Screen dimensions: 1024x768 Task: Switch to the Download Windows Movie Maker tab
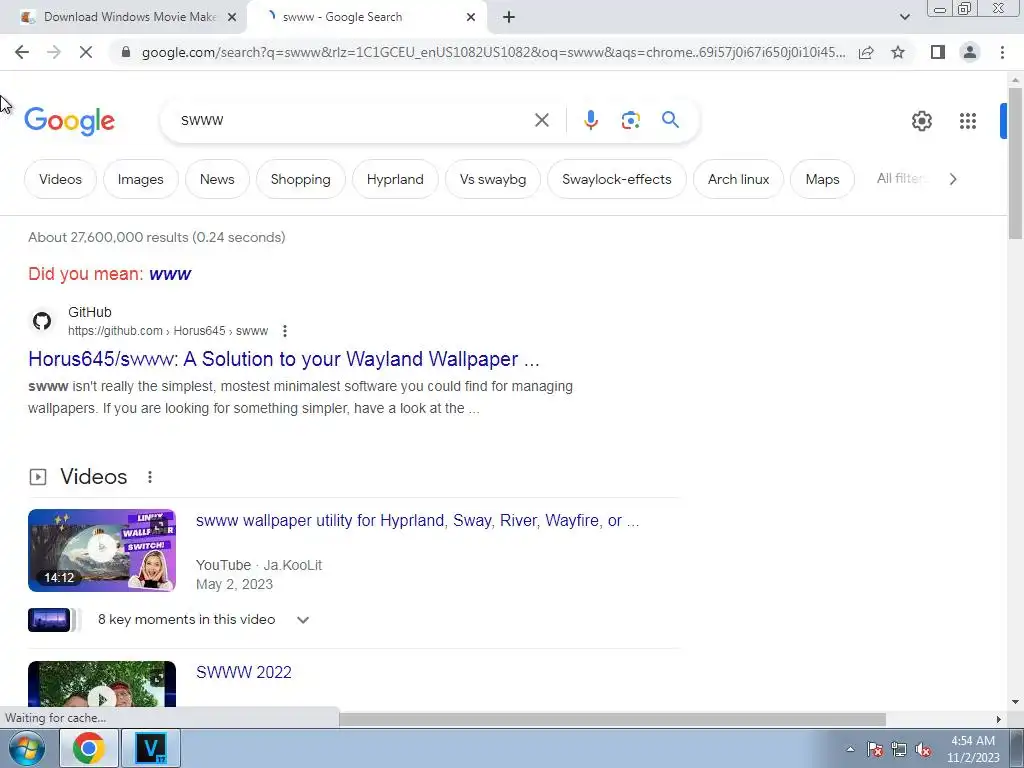click(x=129, y=17)
